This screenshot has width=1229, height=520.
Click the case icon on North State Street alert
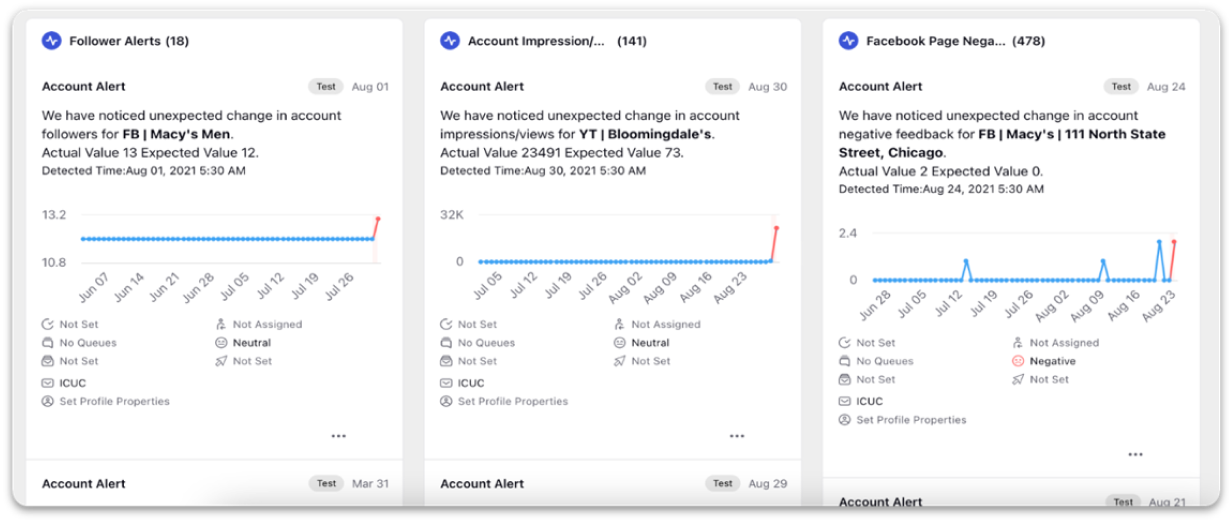(845, 379)
